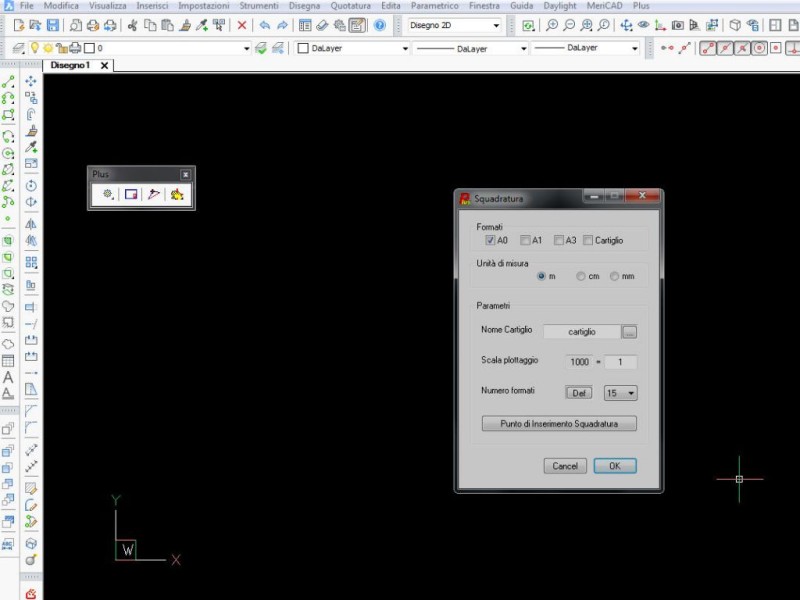Enable the A1 format checkbox
Screen dimensions: 800x600
(x=525, y=240)
